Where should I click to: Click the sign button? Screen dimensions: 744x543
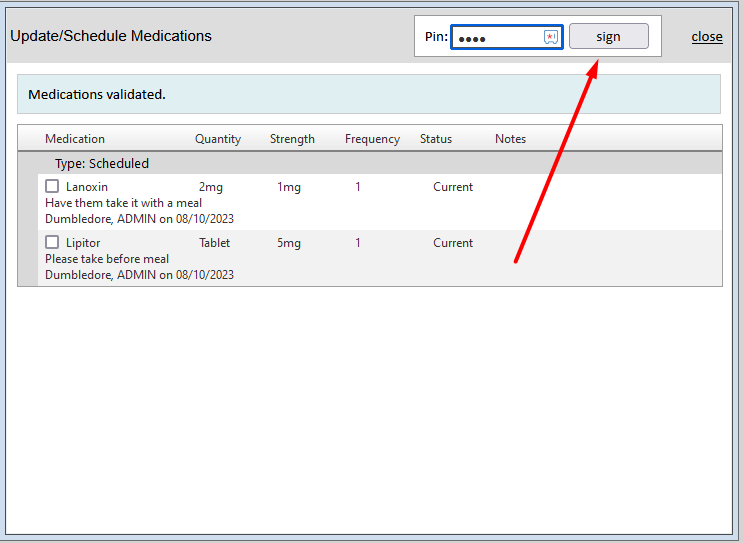[x=609, y=37]
